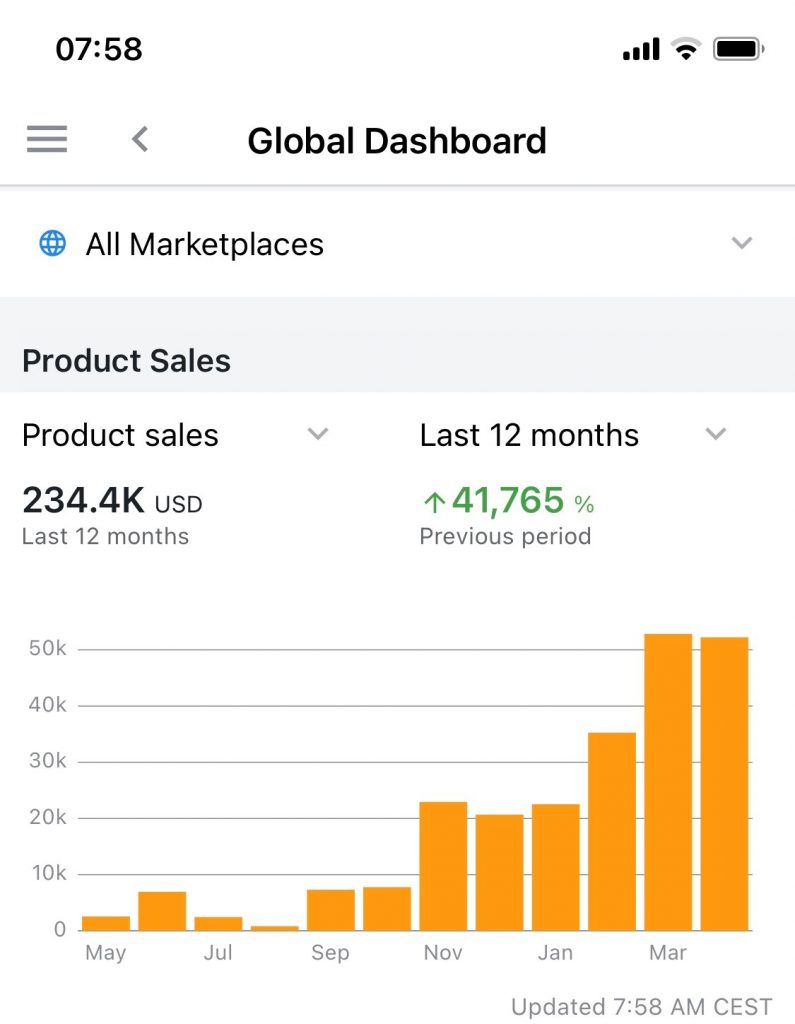Screen dimensions: 795x1024
Task: Tap the back arrow
Action: (140, 139)
